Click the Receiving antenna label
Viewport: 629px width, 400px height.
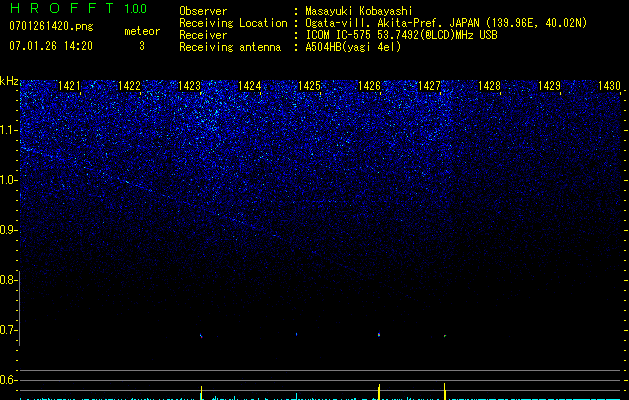point(230,47)
